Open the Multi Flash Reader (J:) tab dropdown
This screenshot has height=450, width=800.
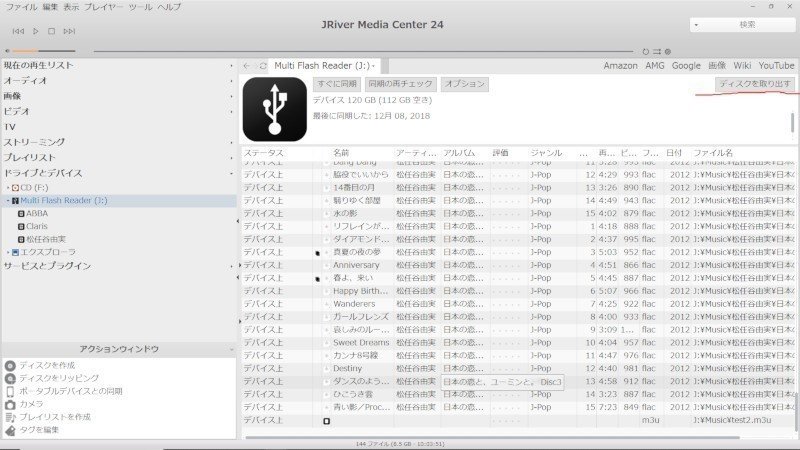(373, 66)
